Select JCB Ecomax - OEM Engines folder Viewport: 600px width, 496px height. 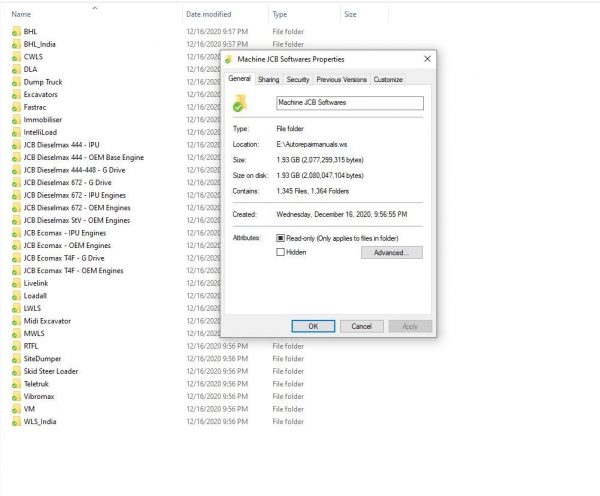click(x=67, y=246)
